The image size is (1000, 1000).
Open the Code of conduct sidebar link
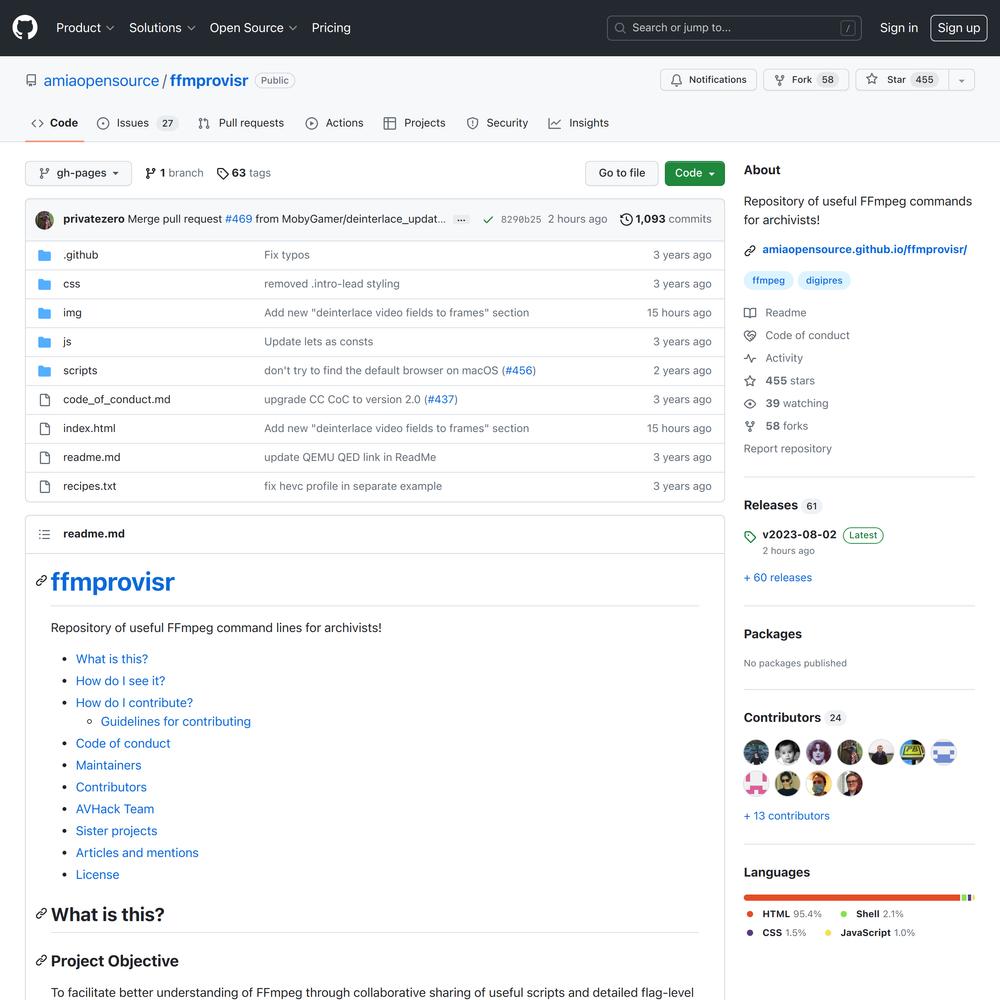point(797,335)
